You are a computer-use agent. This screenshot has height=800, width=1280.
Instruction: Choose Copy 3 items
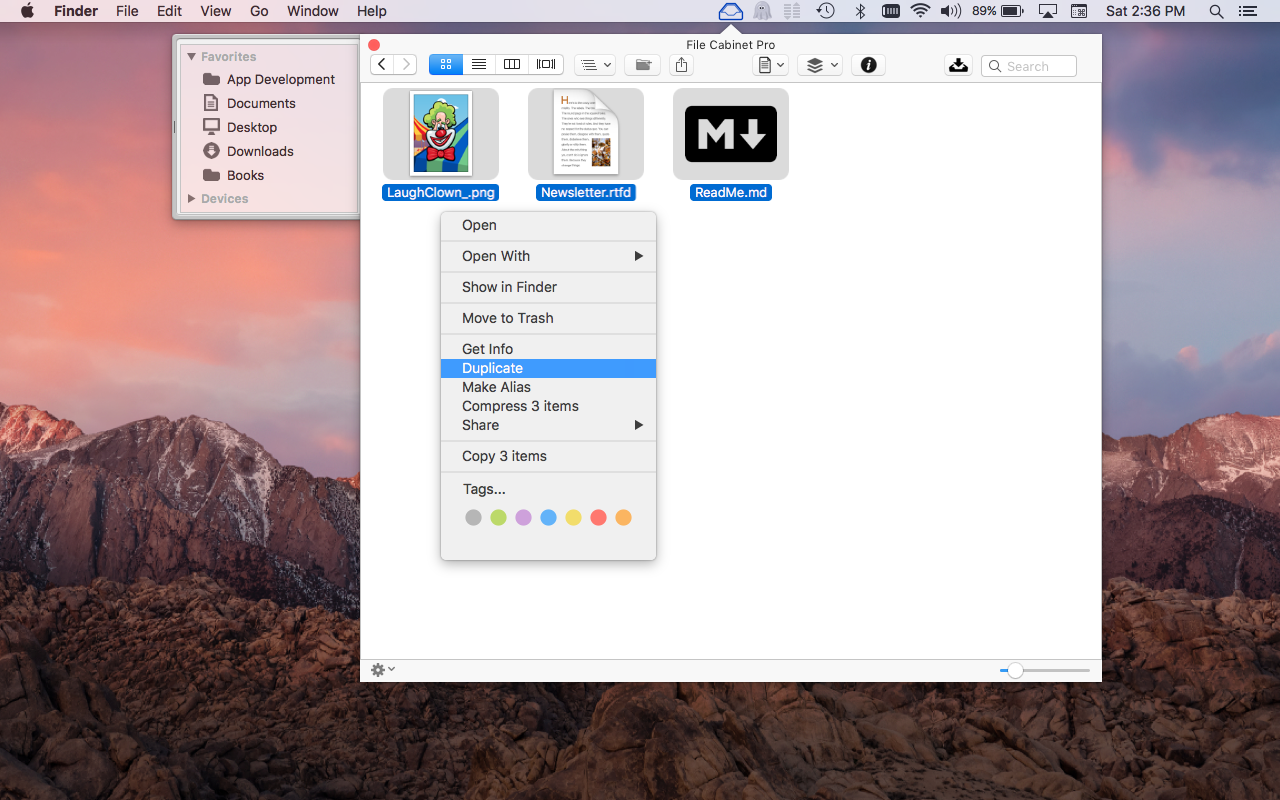[548, 456]
